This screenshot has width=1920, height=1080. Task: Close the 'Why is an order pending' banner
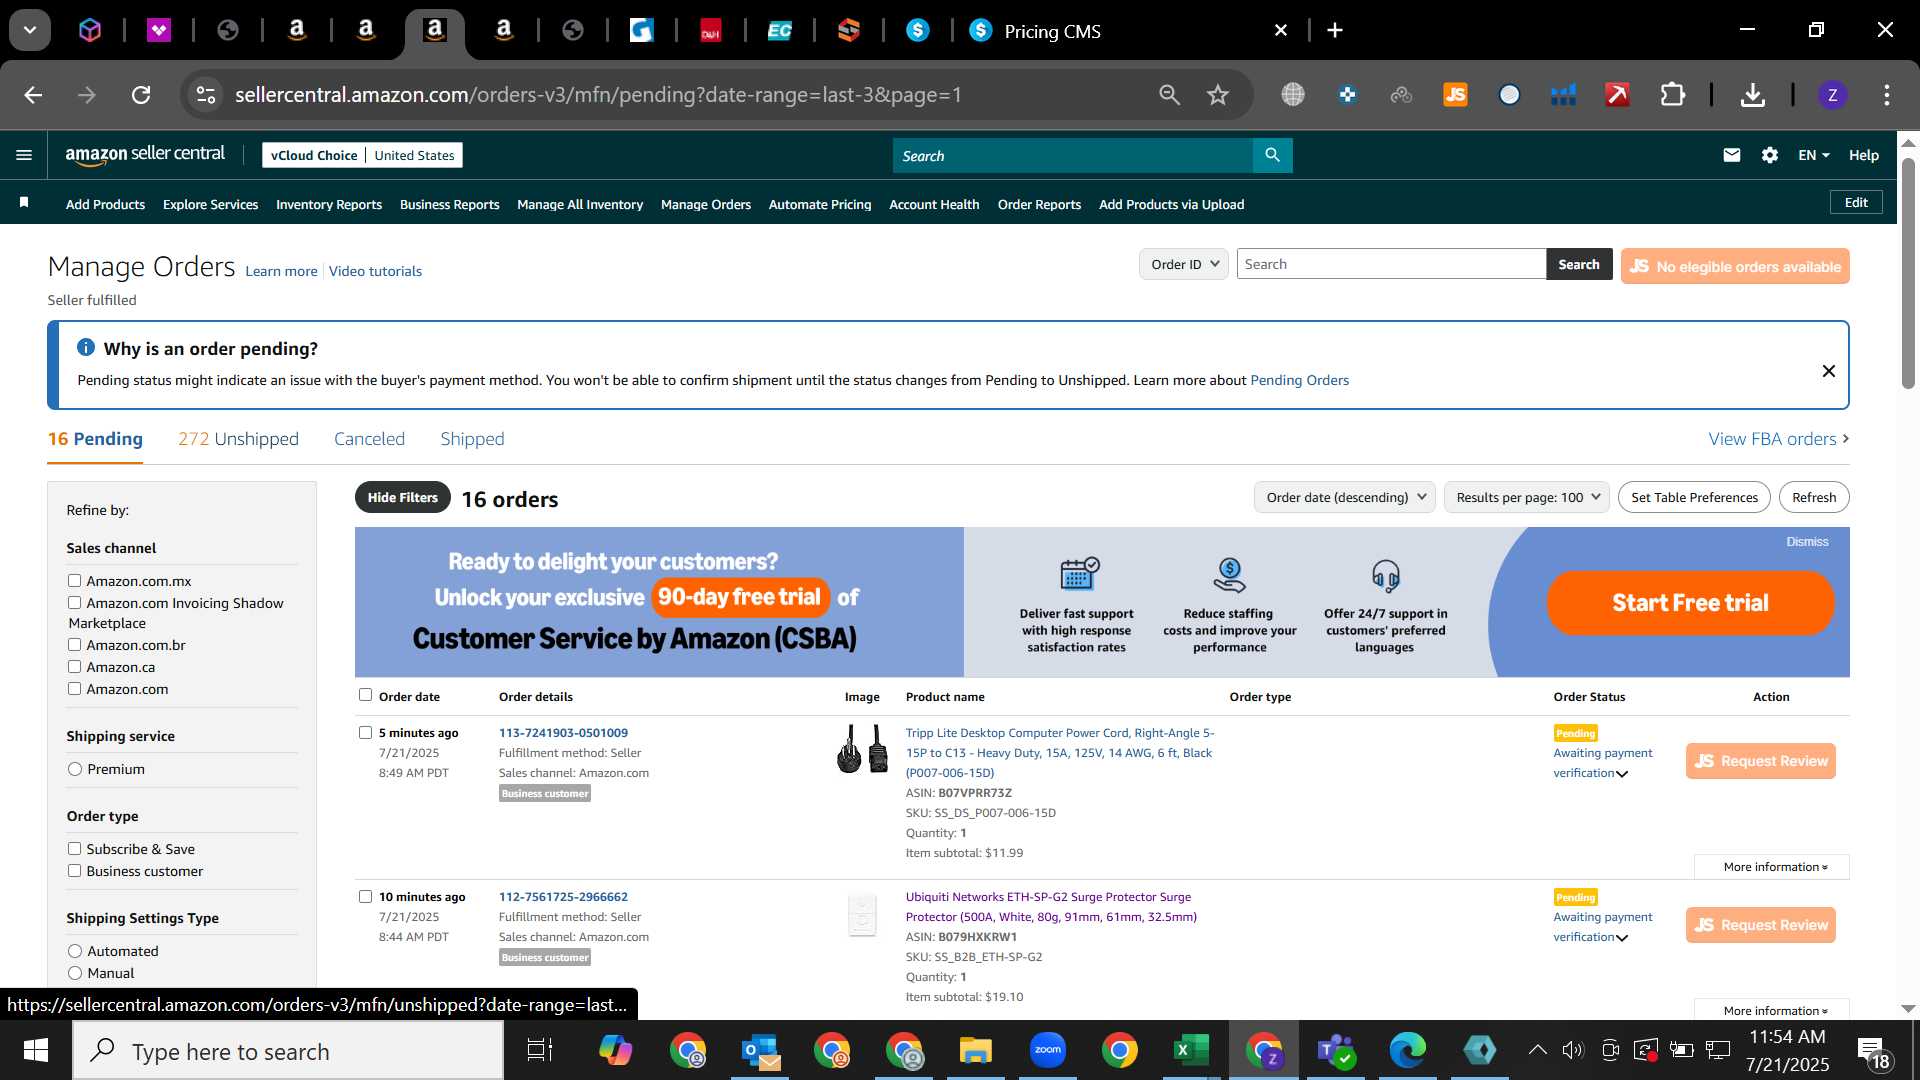[1828, 371]
